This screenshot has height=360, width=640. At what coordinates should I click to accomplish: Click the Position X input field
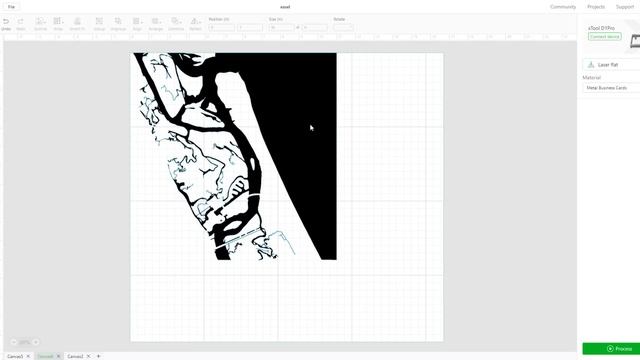[x=222, y=27]
